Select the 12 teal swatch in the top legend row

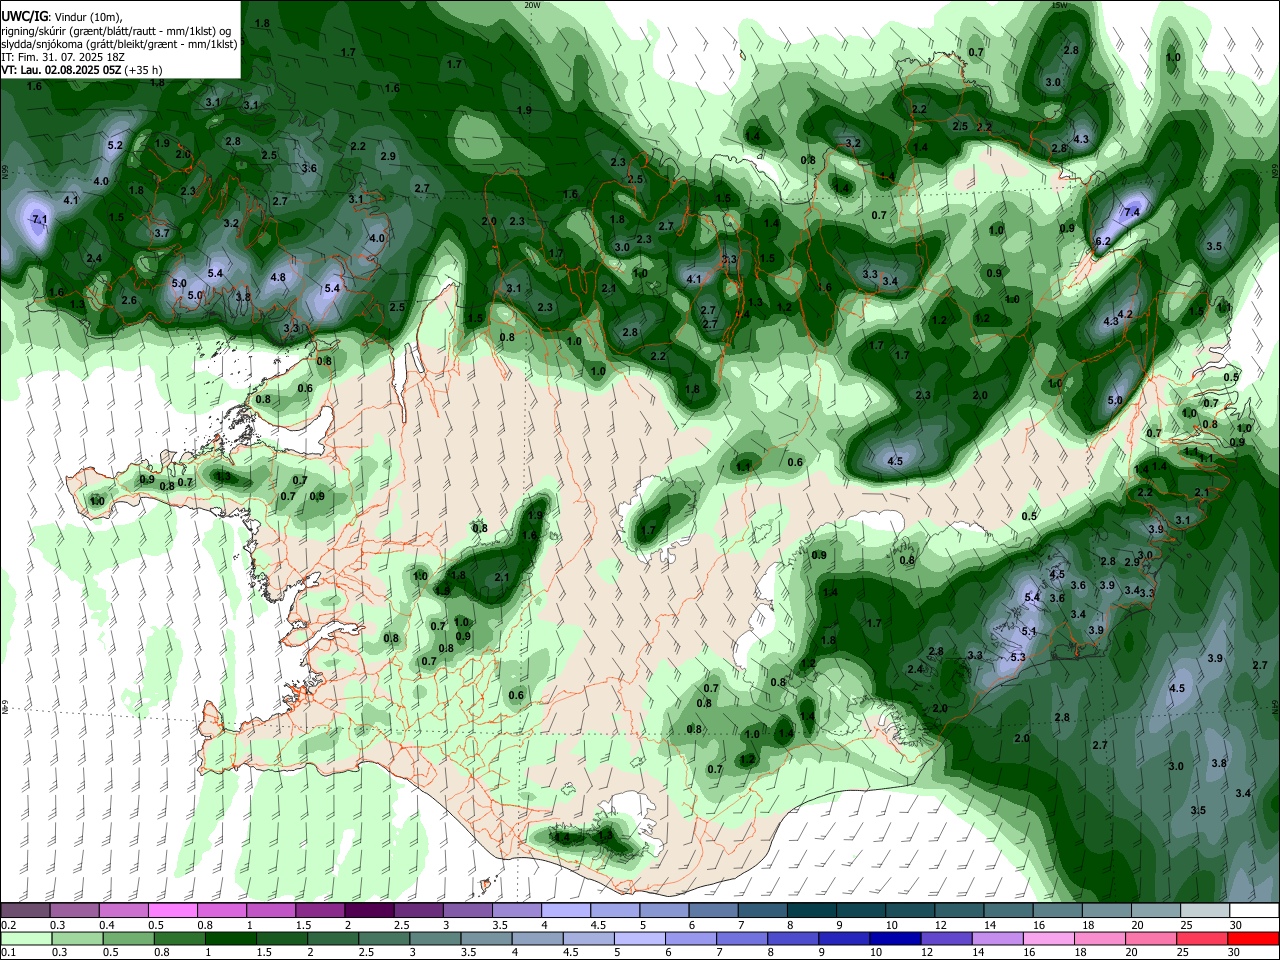(959, 910)
